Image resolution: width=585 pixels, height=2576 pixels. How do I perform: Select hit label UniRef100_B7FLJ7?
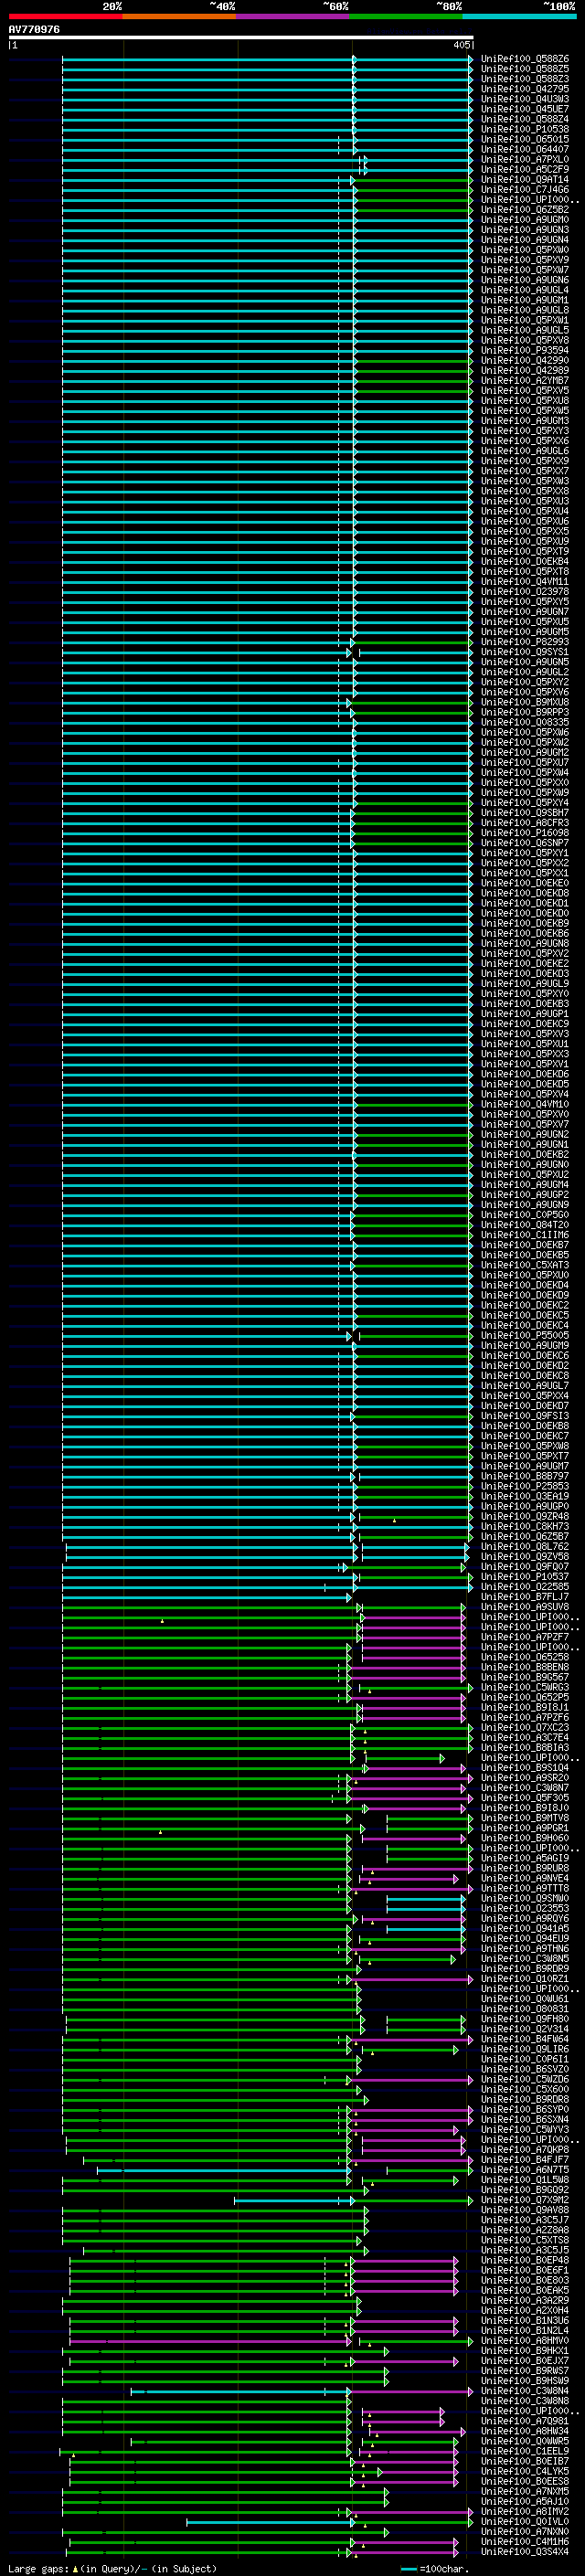click(525, 1596)
